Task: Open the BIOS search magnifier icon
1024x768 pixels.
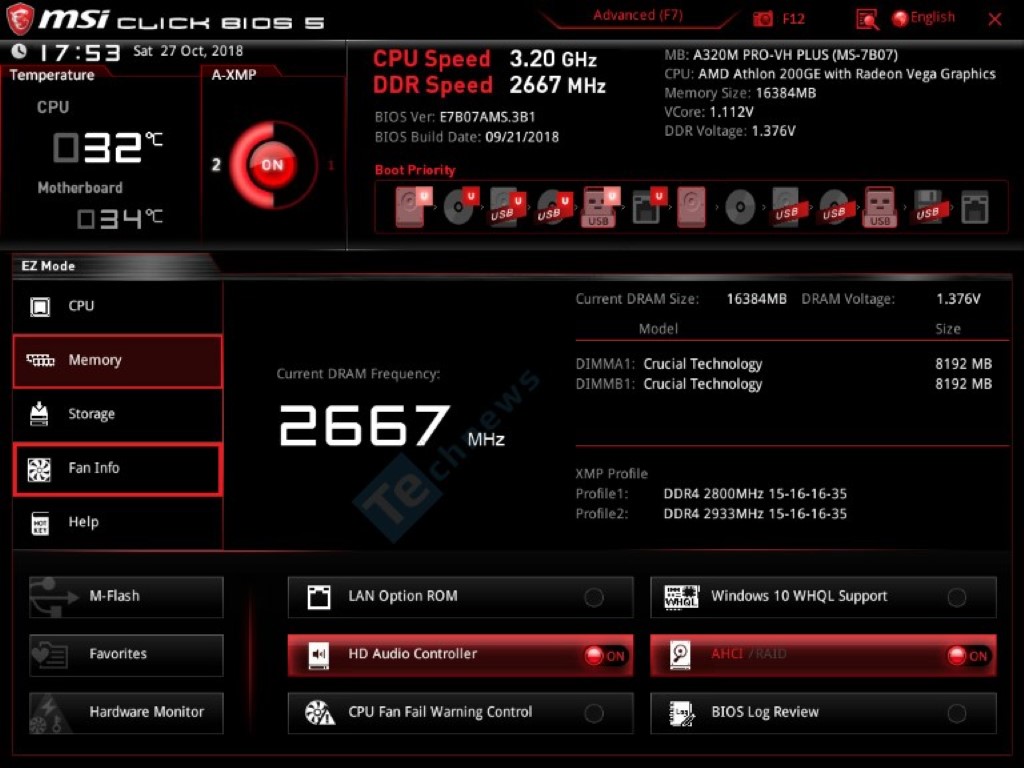Action: [x=867, y=20]
